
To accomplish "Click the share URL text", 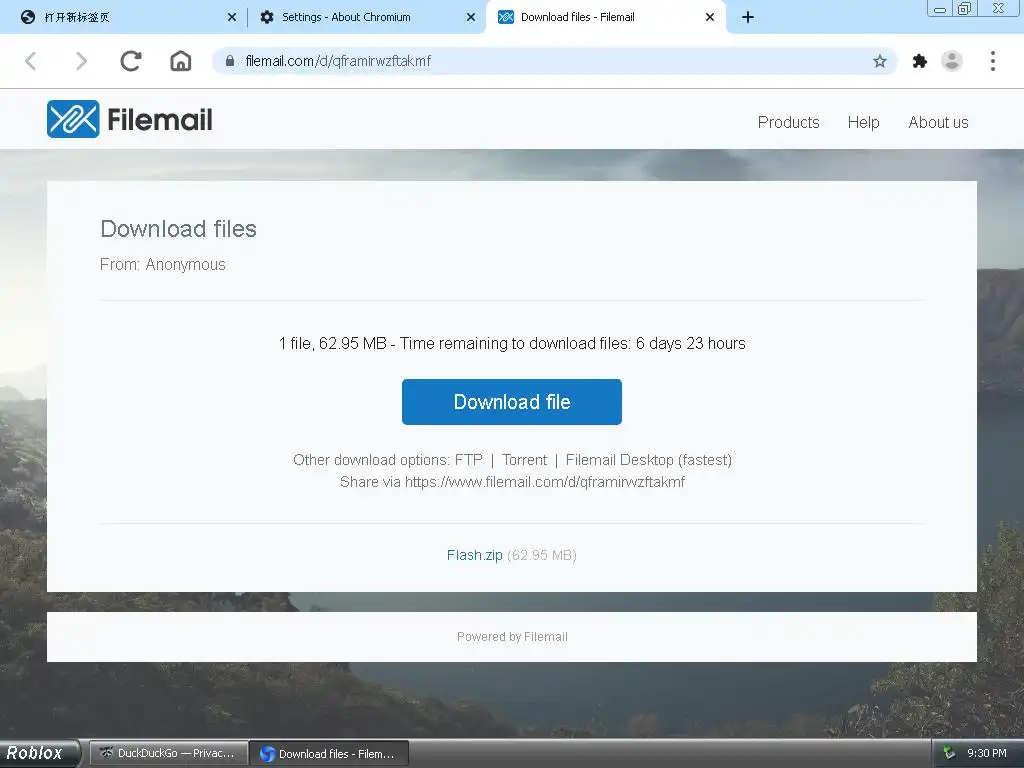I will [x=545, y=482].
